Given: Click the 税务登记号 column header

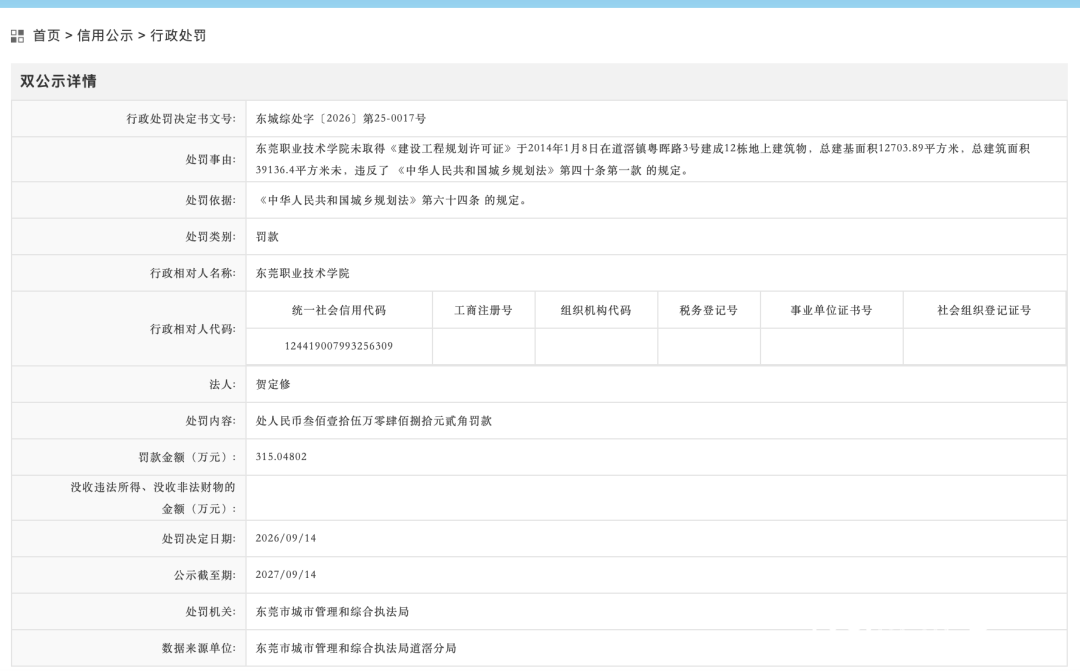Looking at the screenshot, I should [x=709, y=310].
